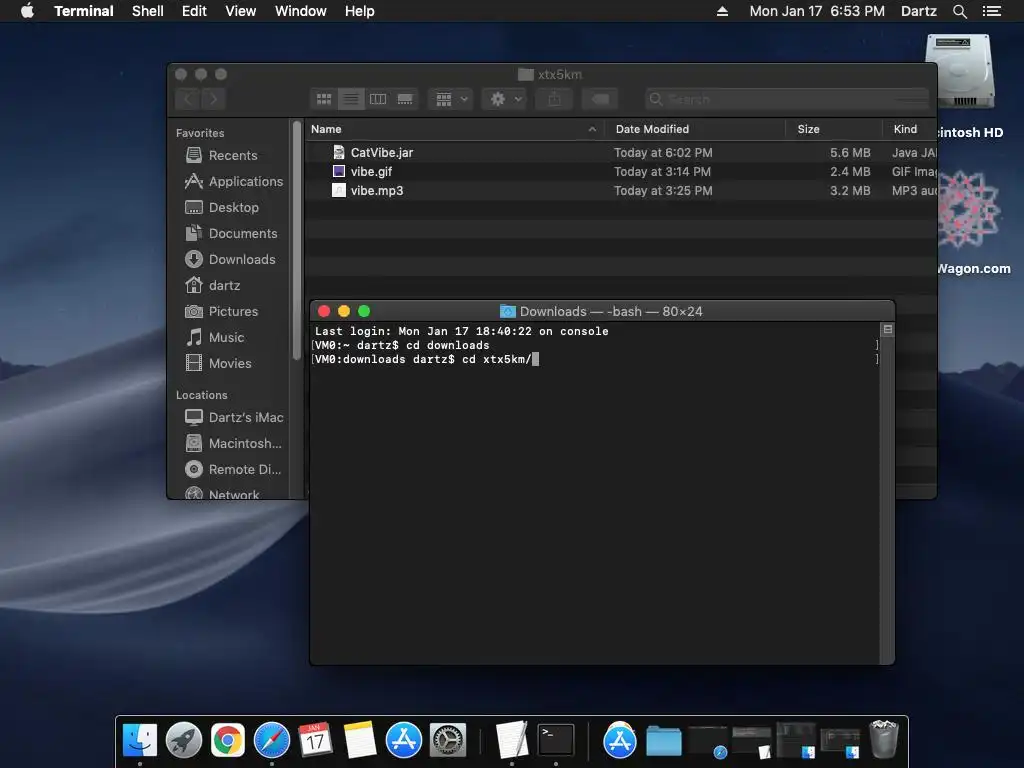Viewport: 1024px width, 768px height.
Task: Open the View menu
Action: [240, 11]
